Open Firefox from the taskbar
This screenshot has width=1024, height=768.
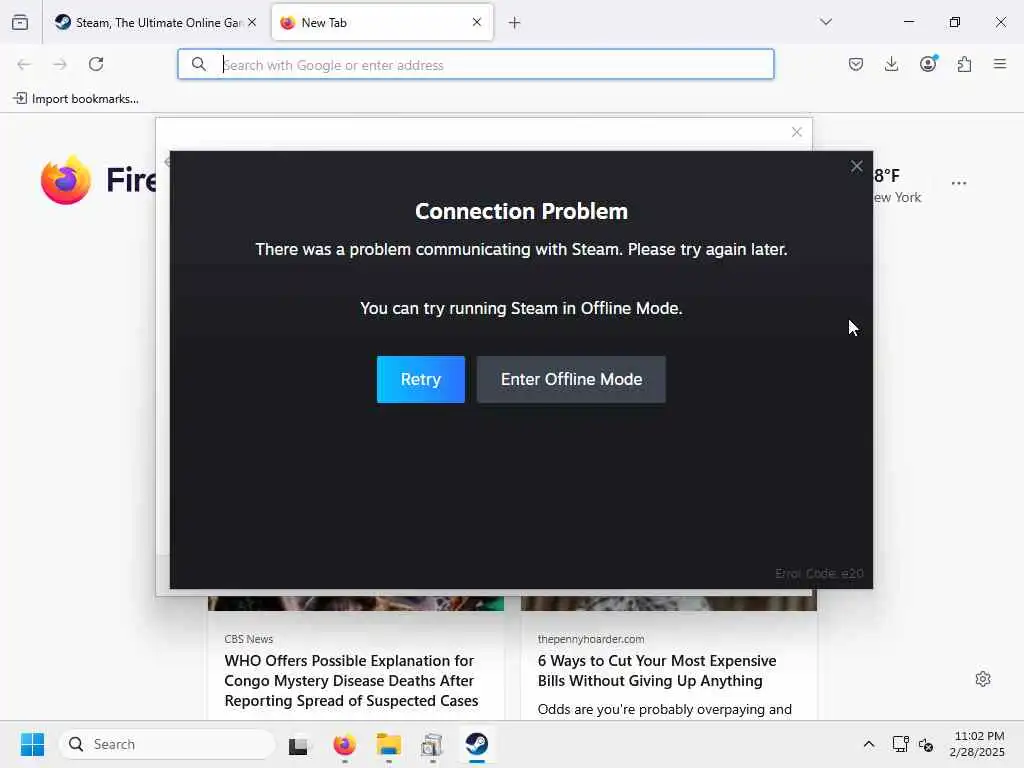pyautogui.click(x=344, y=744)
